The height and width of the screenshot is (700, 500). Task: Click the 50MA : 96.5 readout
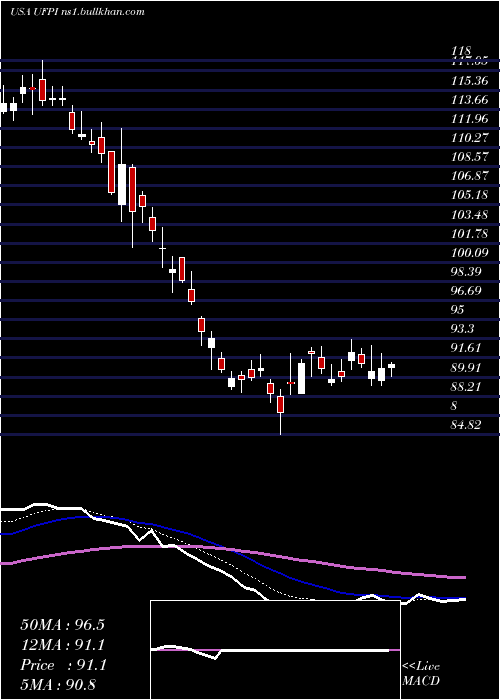[62, 625]
